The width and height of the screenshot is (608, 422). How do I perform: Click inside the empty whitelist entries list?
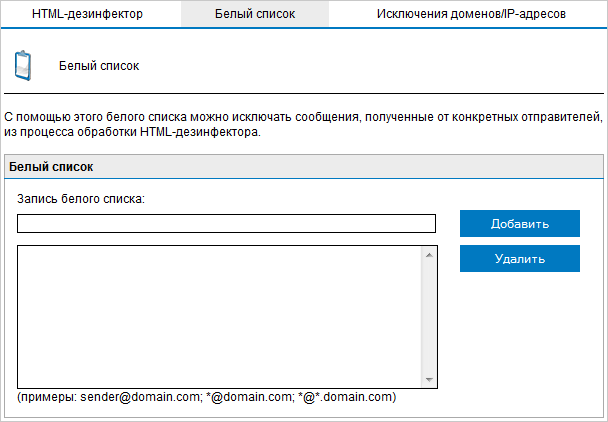tap(220, 315)
